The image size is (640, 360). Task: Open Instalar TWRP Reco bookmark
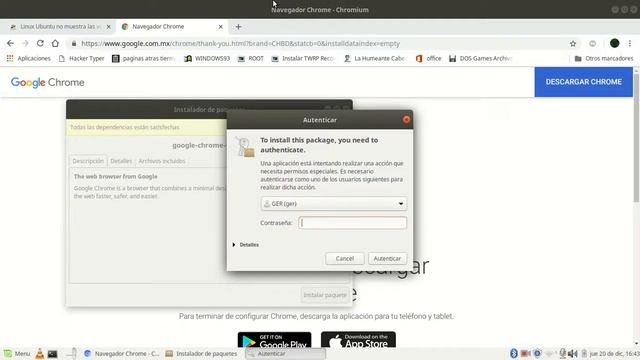click(x=303, y=58)
